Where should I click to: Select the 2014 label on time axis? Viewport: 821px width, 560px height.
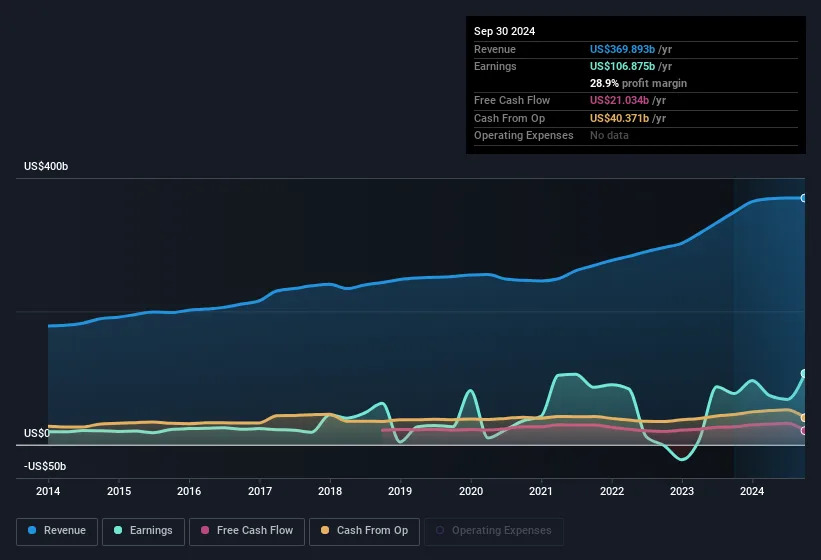pos(48,491)
